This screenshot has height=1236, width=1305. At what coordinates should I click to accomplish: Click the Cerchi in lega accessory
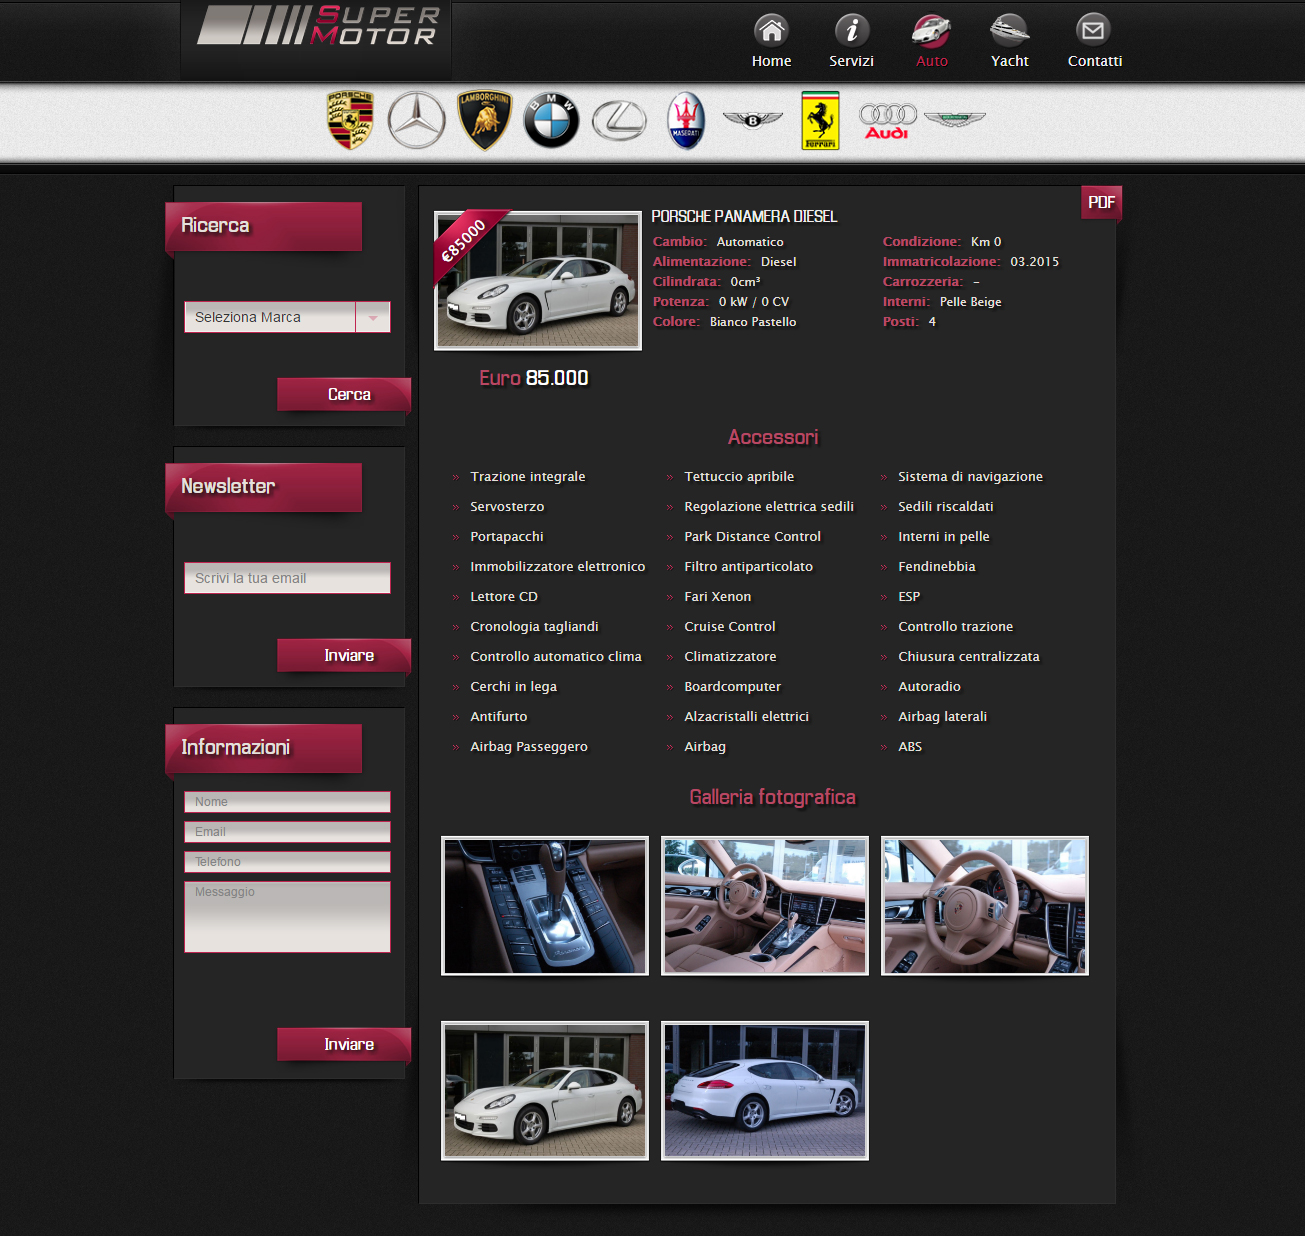(x=513, y=687)
